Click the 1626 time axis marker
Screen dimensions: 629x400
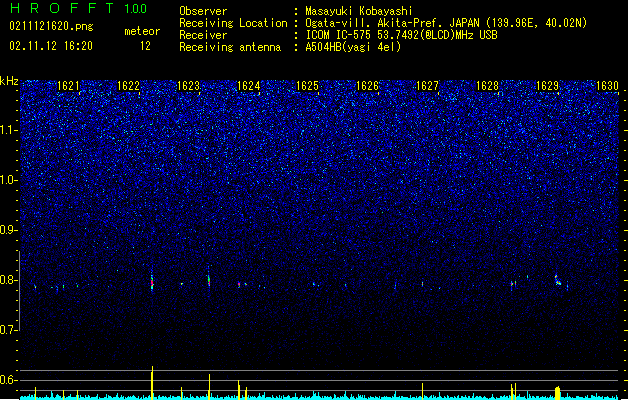click(x=367, y=86)
